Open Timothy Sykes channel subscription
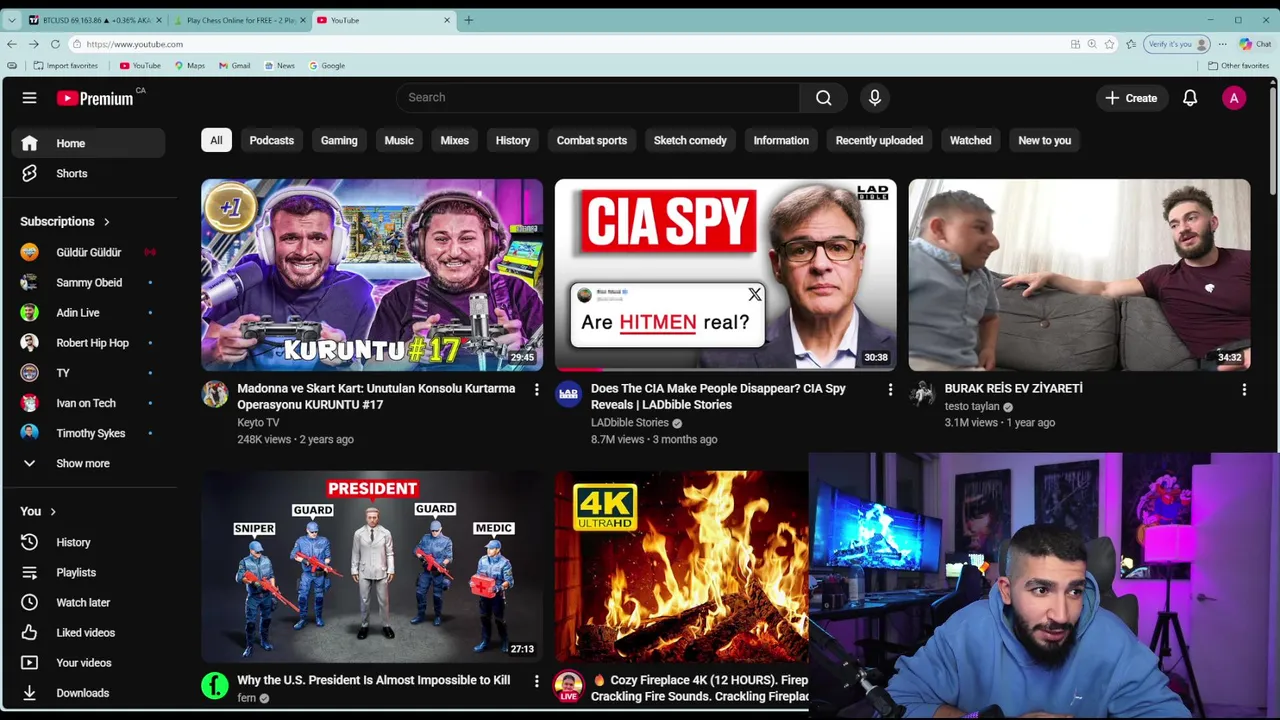Screen dimensions: 1280x720 tap(89, 432)
